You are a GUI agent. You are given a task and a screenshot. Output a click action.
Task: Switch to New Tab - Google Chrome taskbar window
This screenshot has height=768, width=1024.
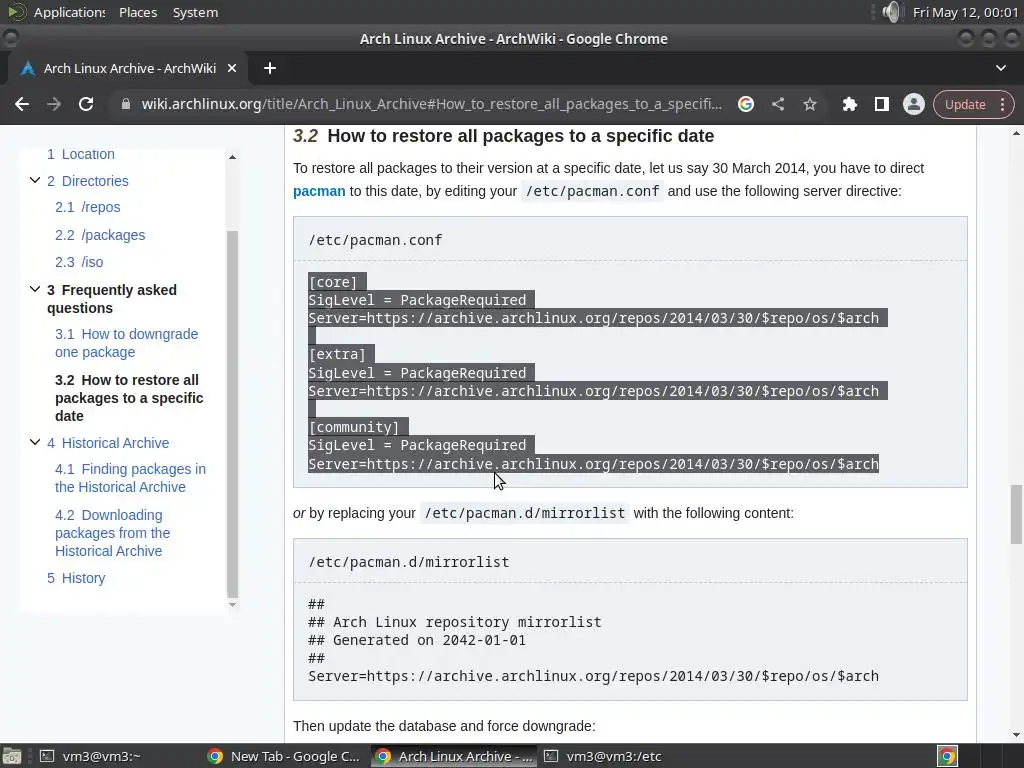283,756
